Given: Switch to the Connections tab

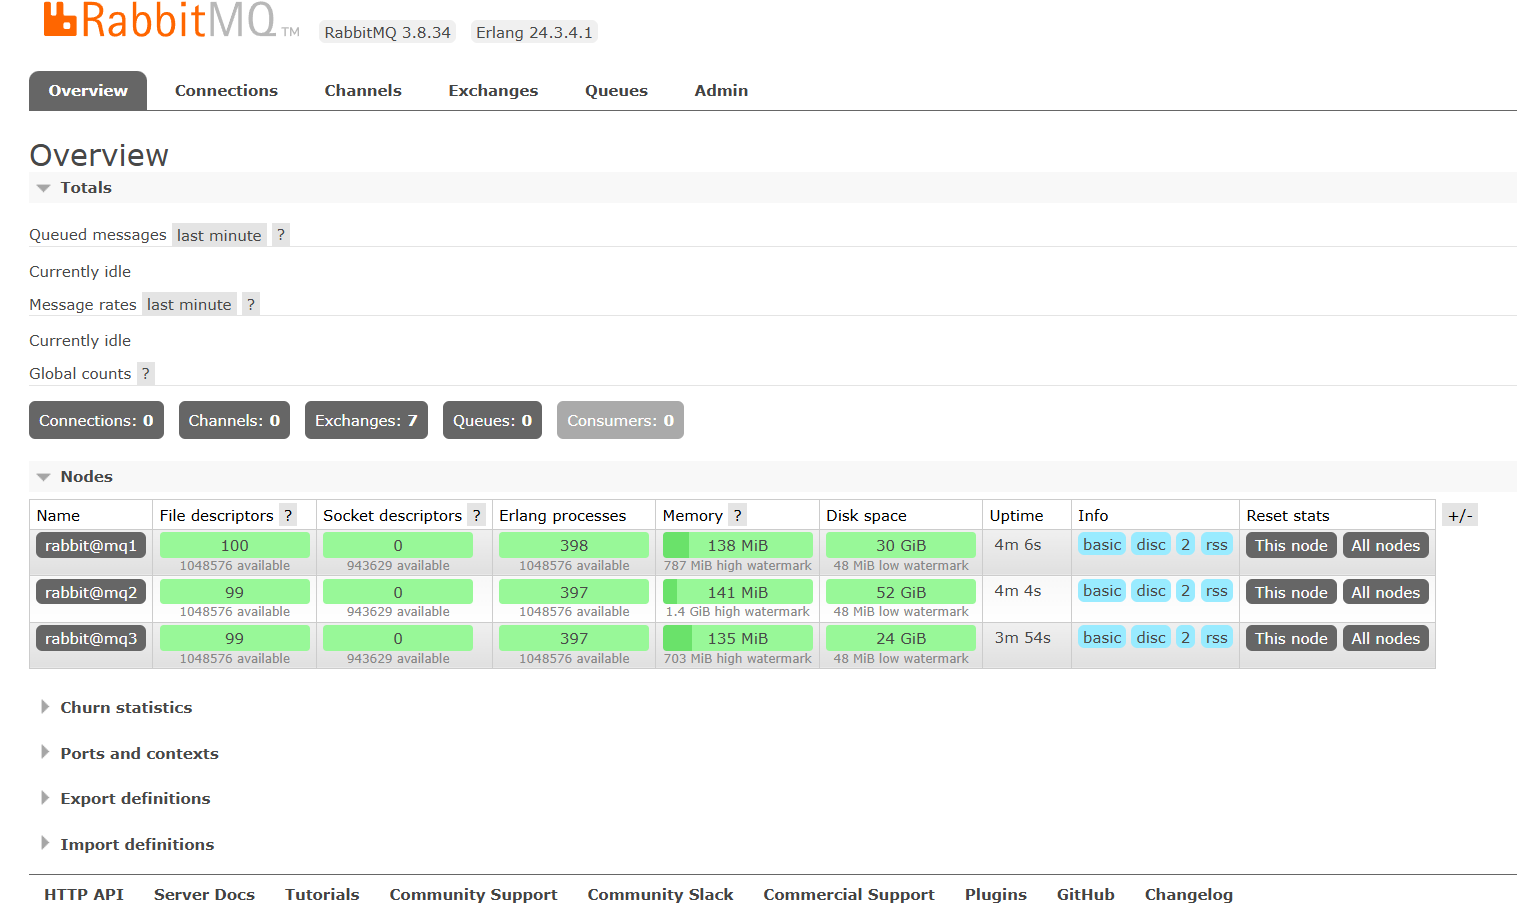Looking at the screenshot, I should [x=226, y=90].
